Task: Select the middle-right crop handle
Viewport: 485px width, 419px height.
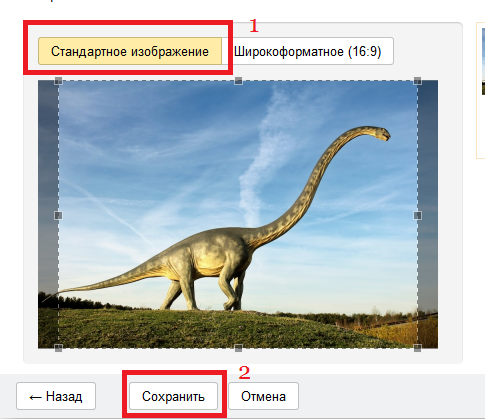Action: coord(417,215)
